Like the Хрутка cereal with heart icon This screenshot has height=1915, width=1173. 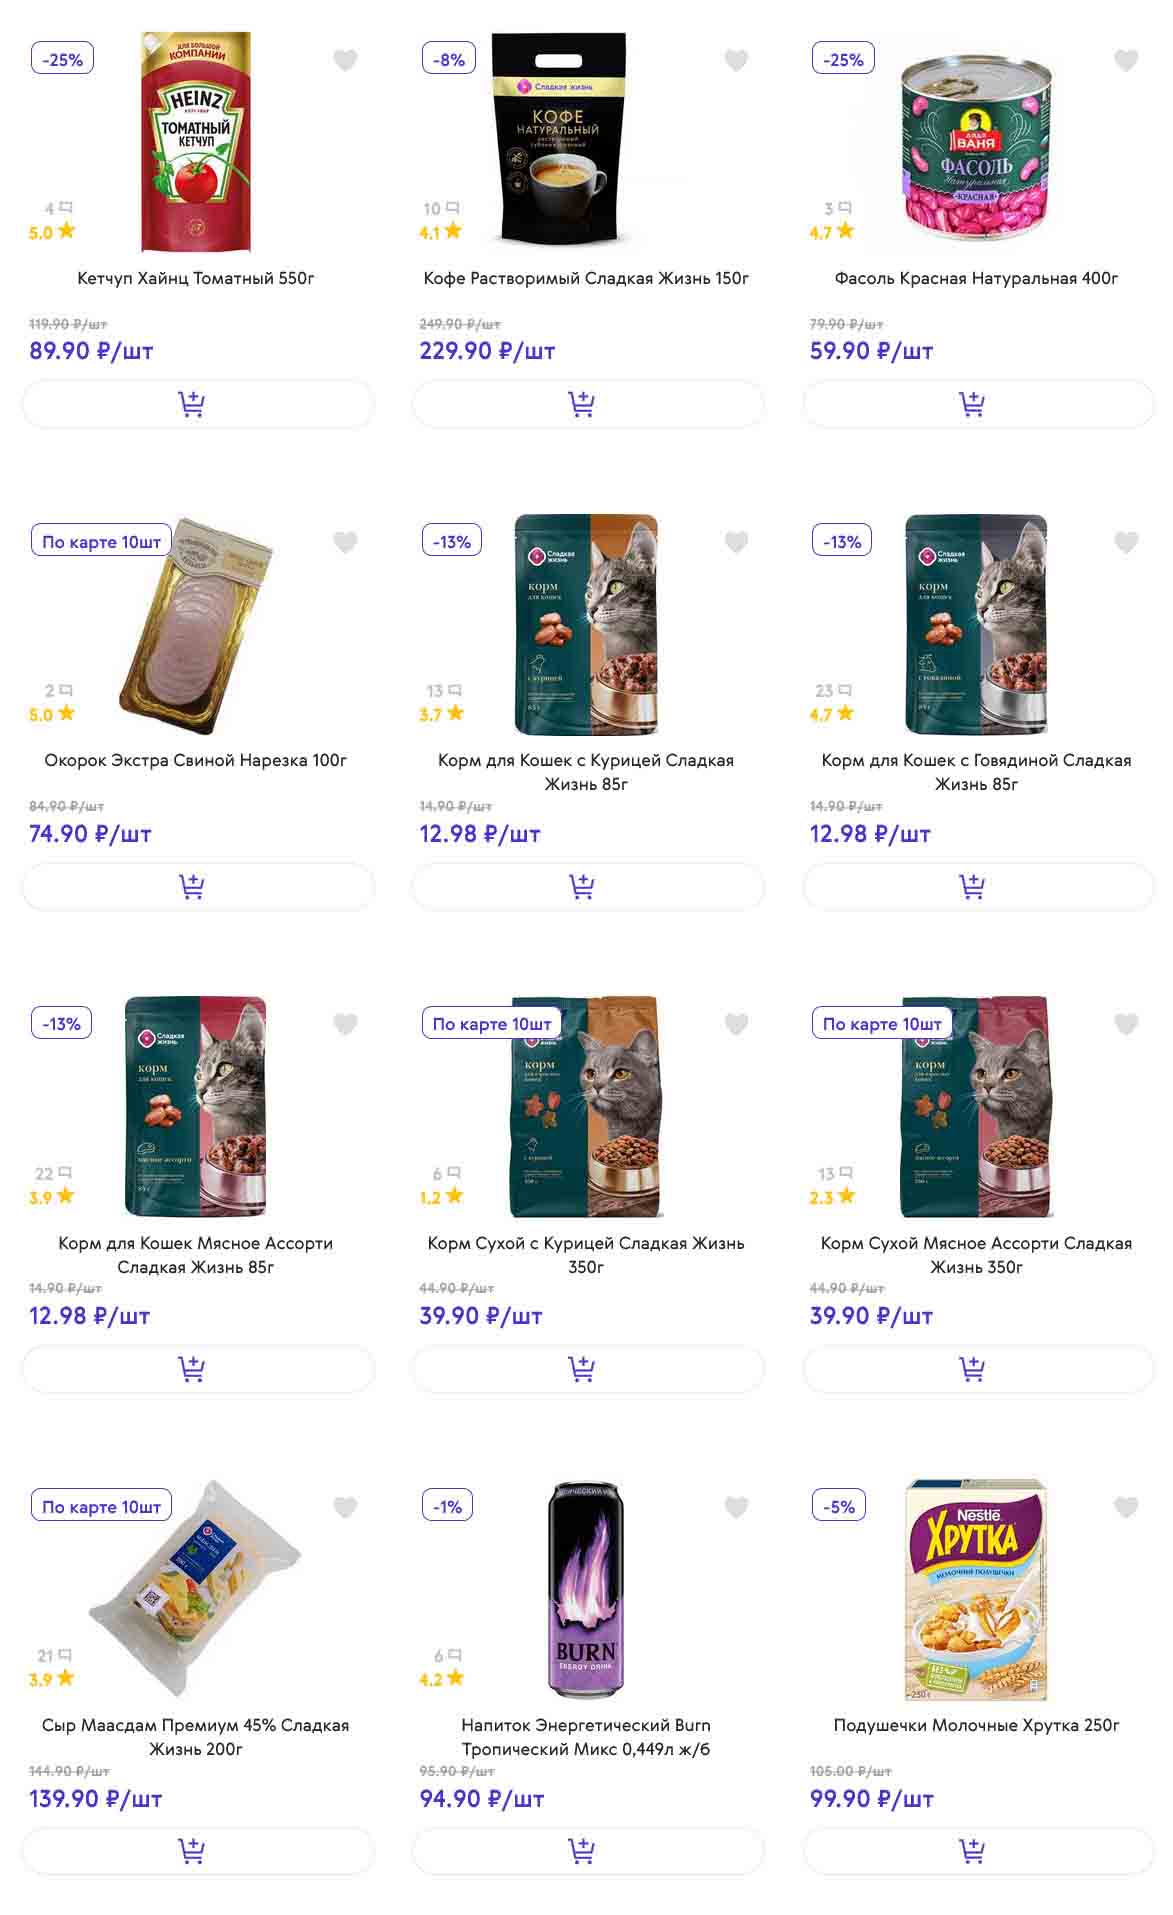point(1126,1507)
